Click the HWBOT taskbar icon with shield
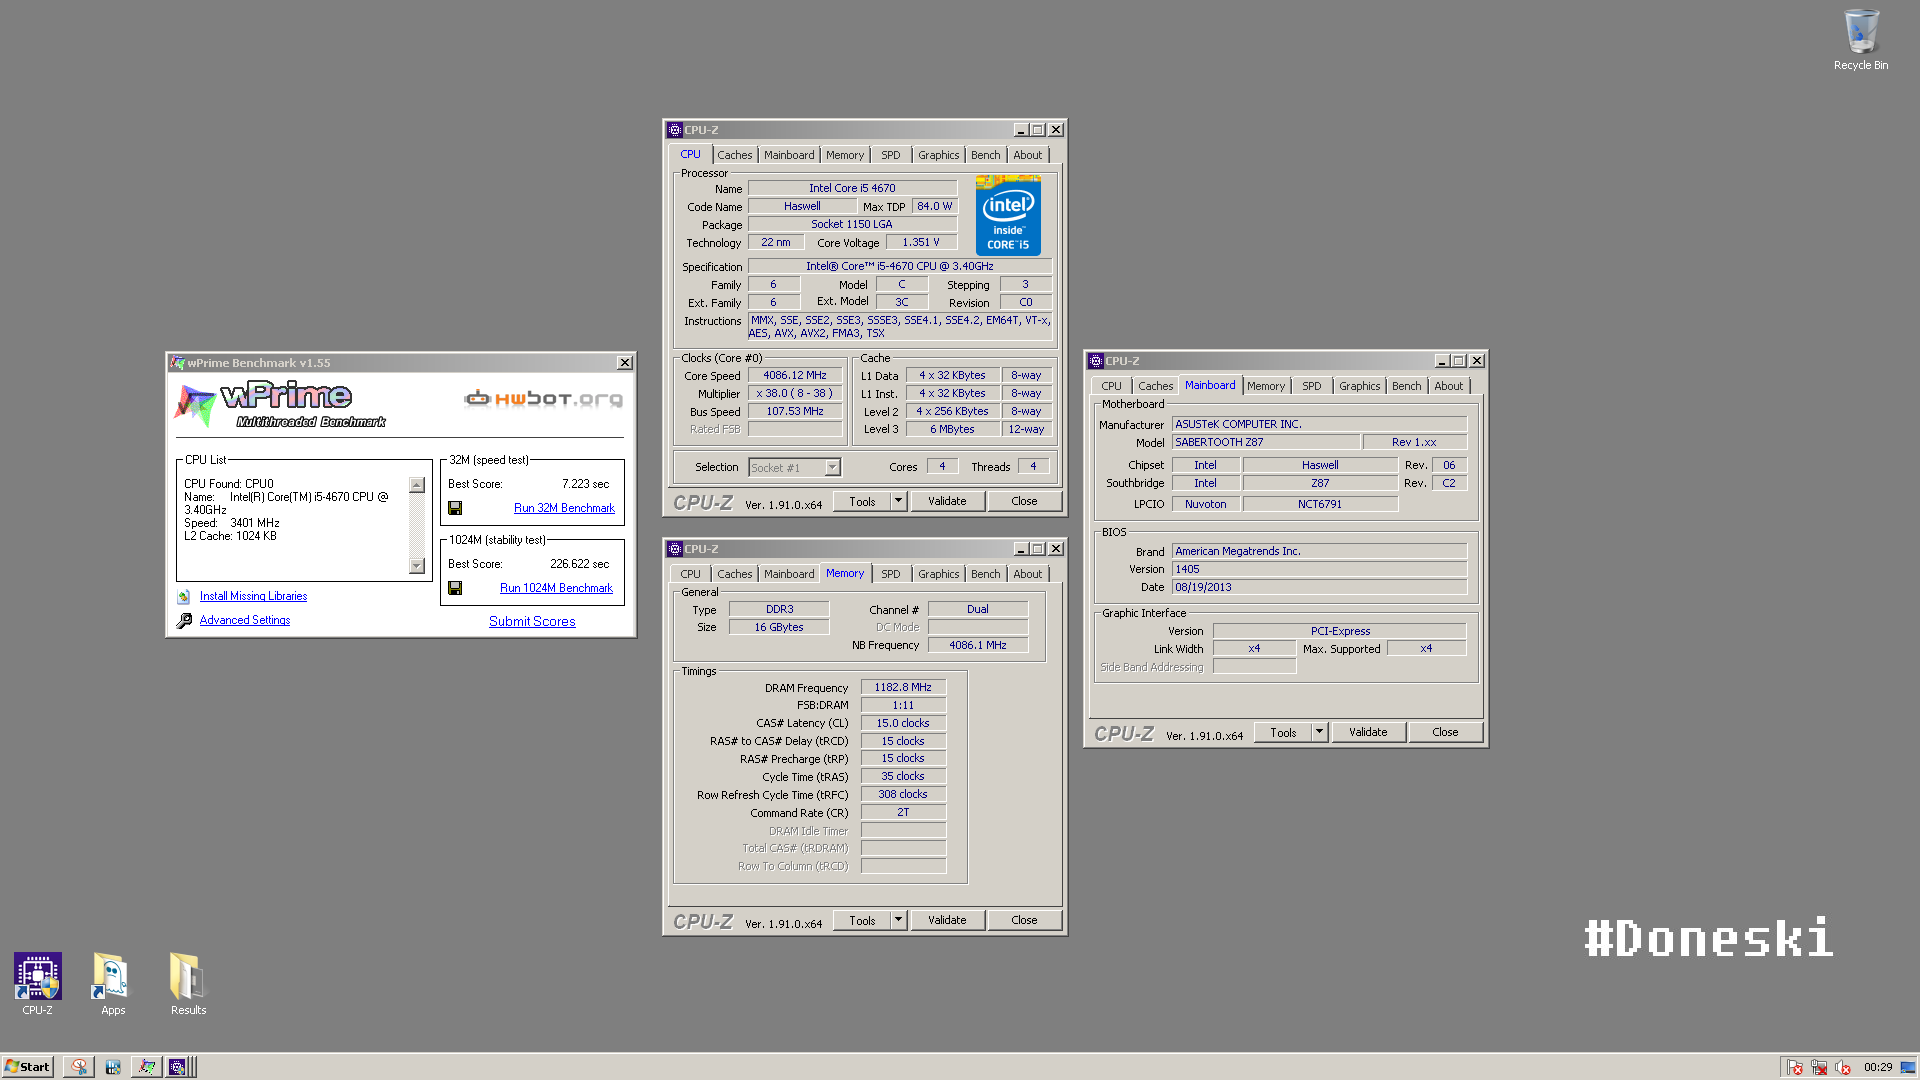Viewport: 1920px width, 1080px height. (x=113, y=1067)
